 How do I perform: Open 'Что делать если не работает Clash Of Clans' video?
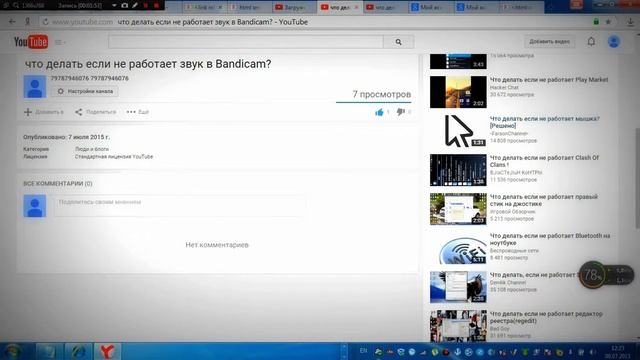pos(544,161)
